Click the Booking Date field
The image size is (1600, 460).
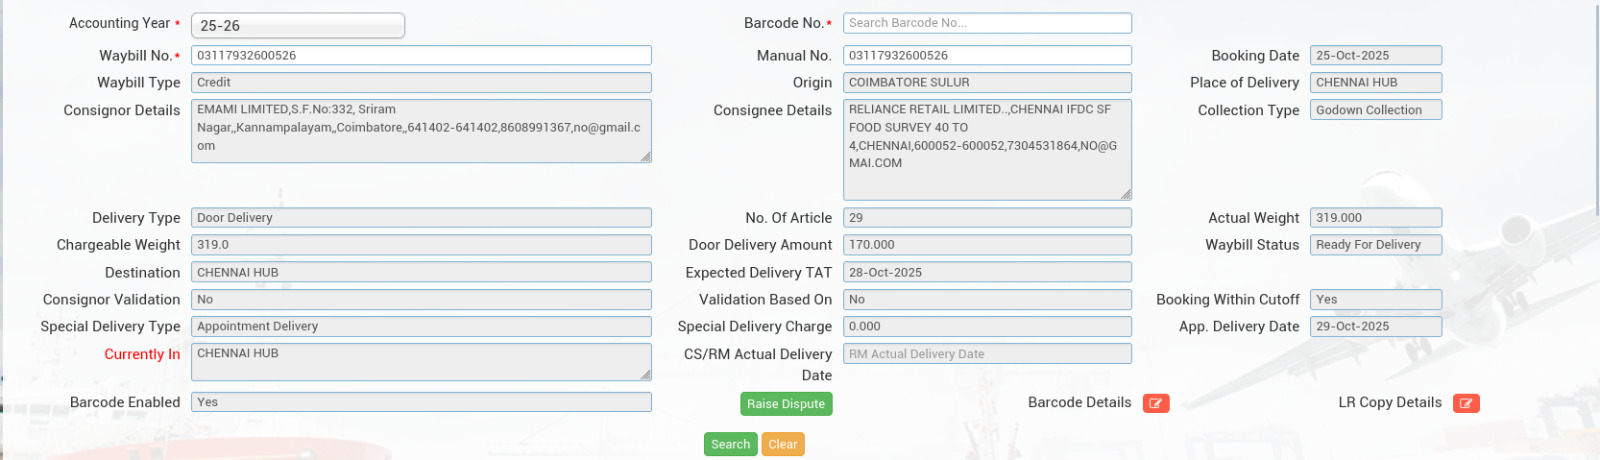[x=1375, y=55]
